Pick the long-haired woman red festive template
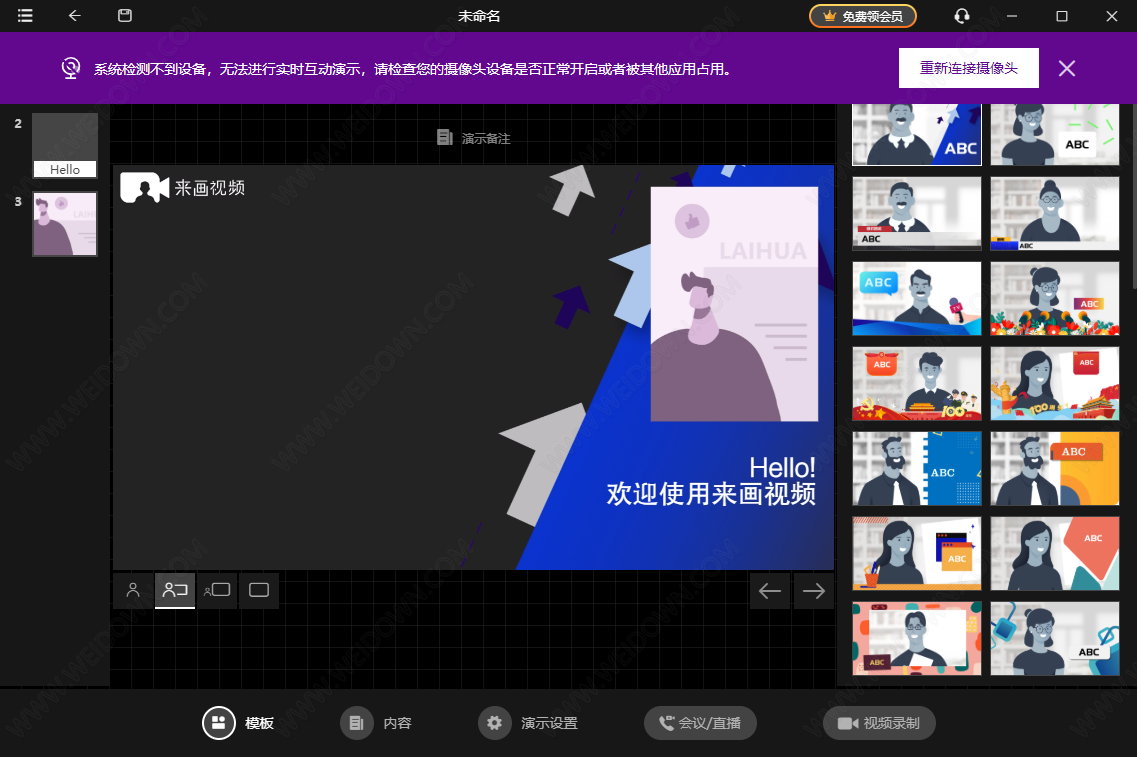Screen dimensions: 1137x757 (x=1054, y=383)
